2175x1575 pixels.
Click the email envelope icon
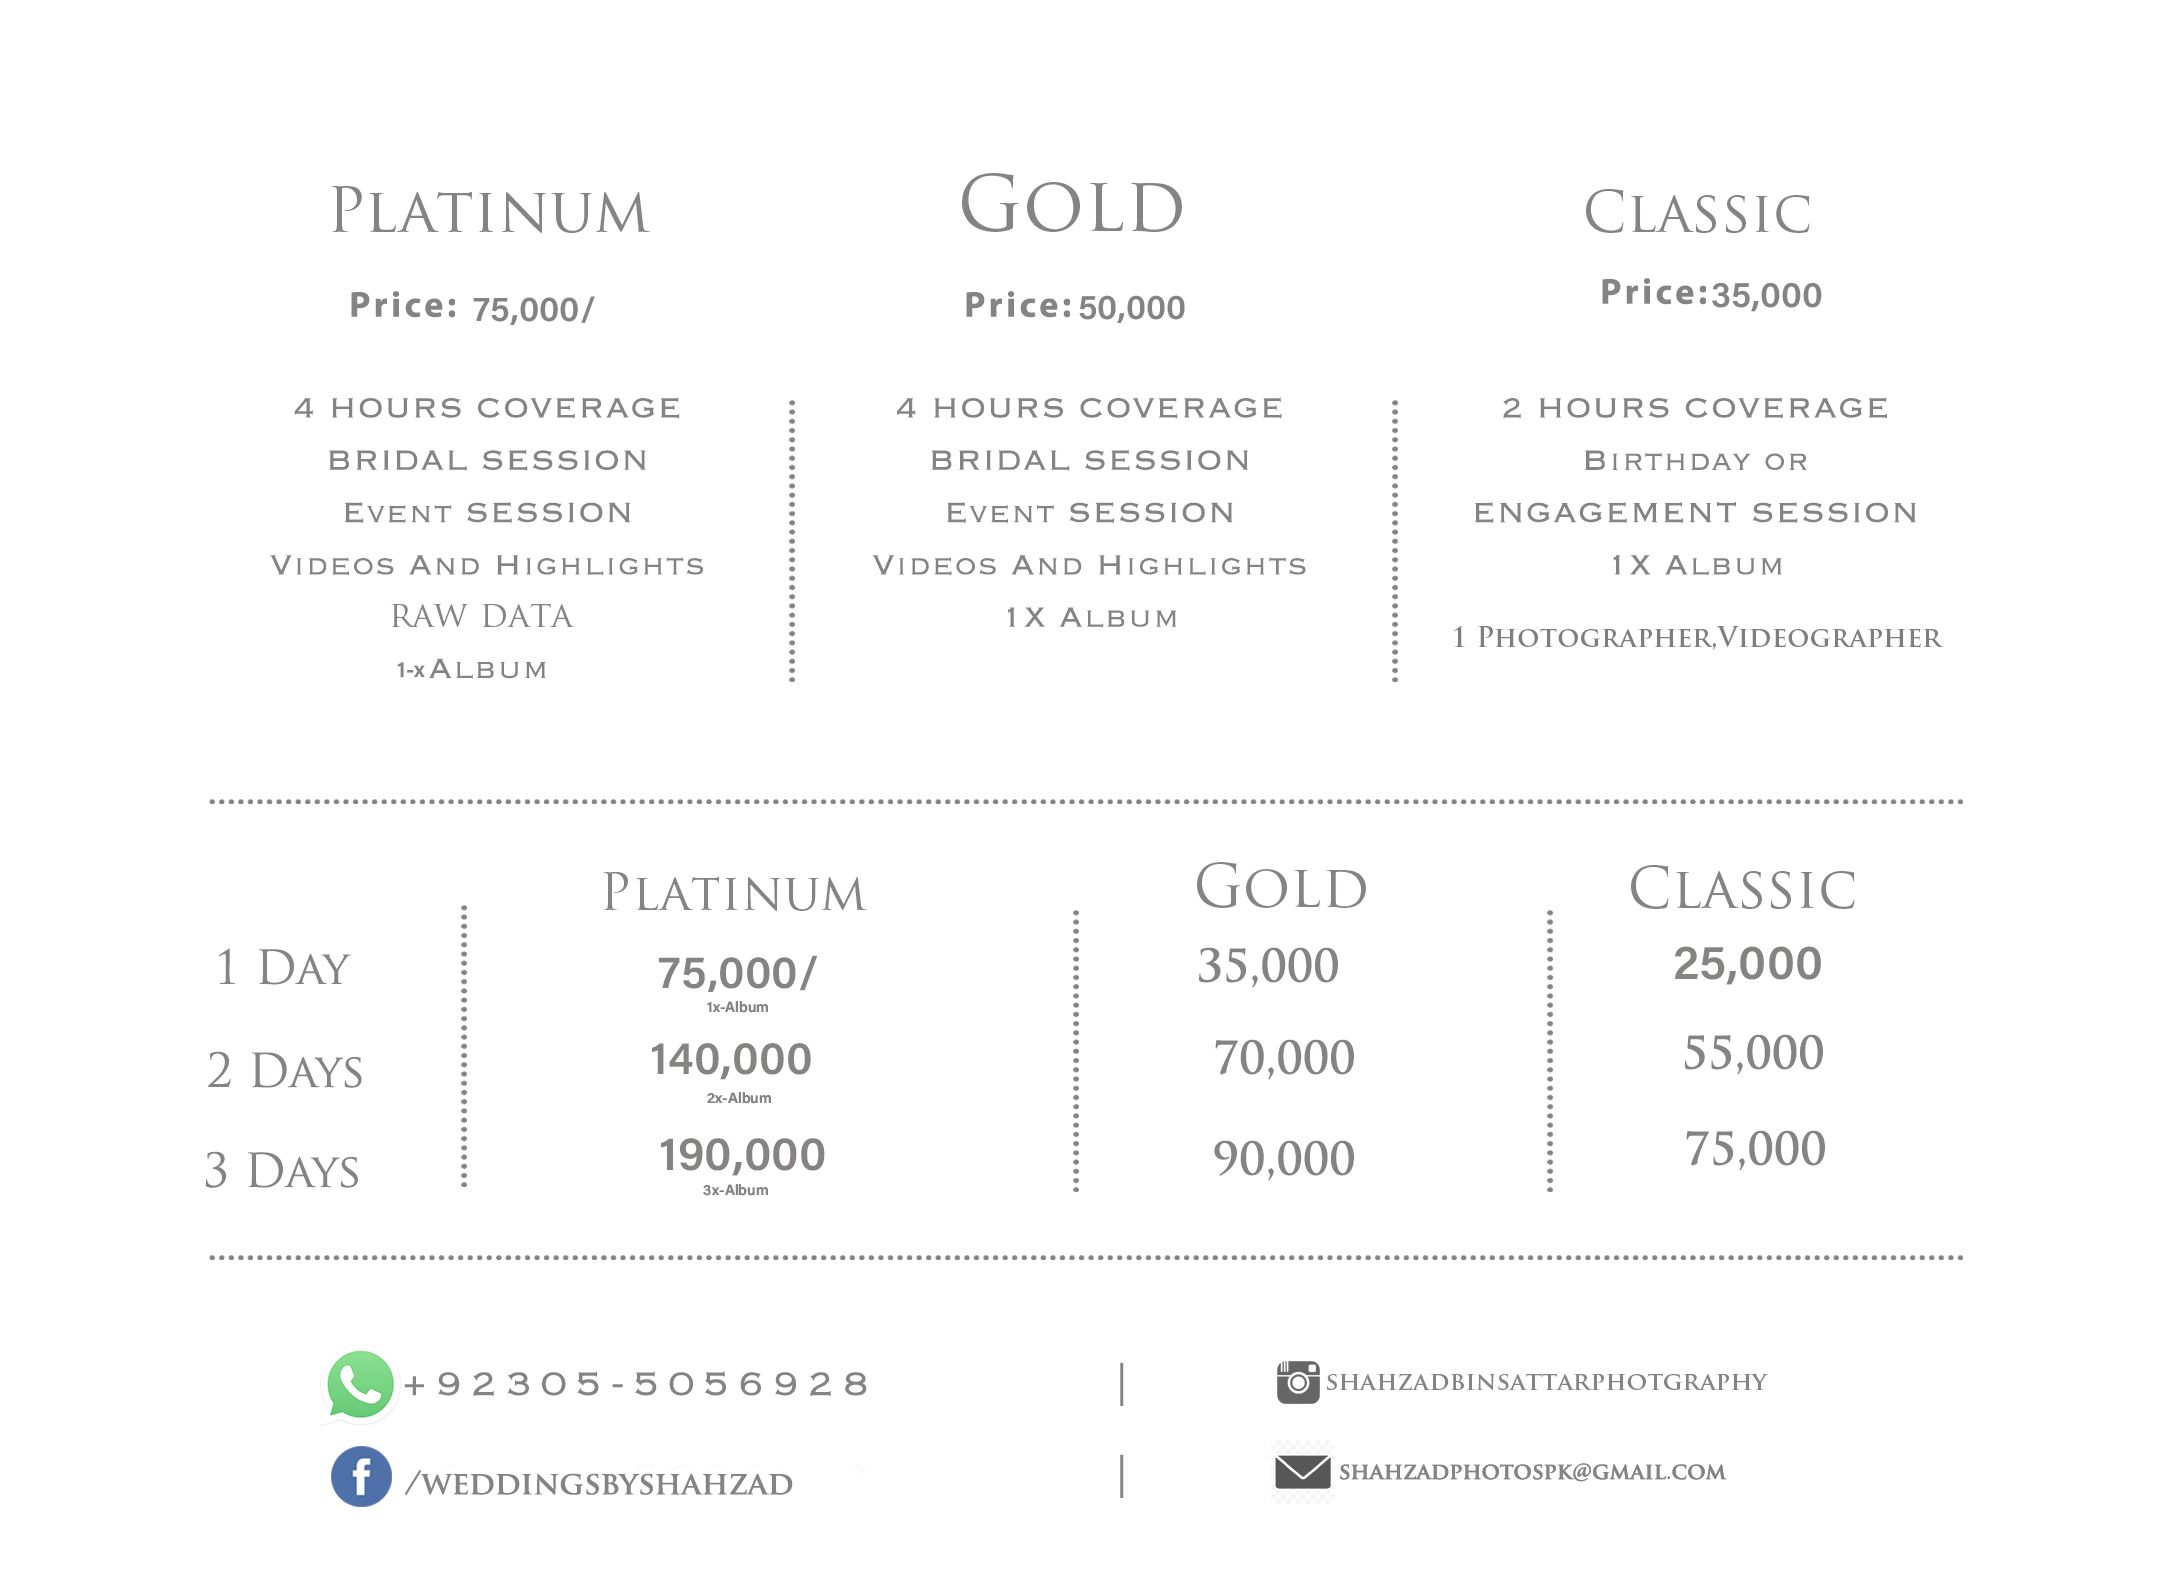[1302, 1472]
